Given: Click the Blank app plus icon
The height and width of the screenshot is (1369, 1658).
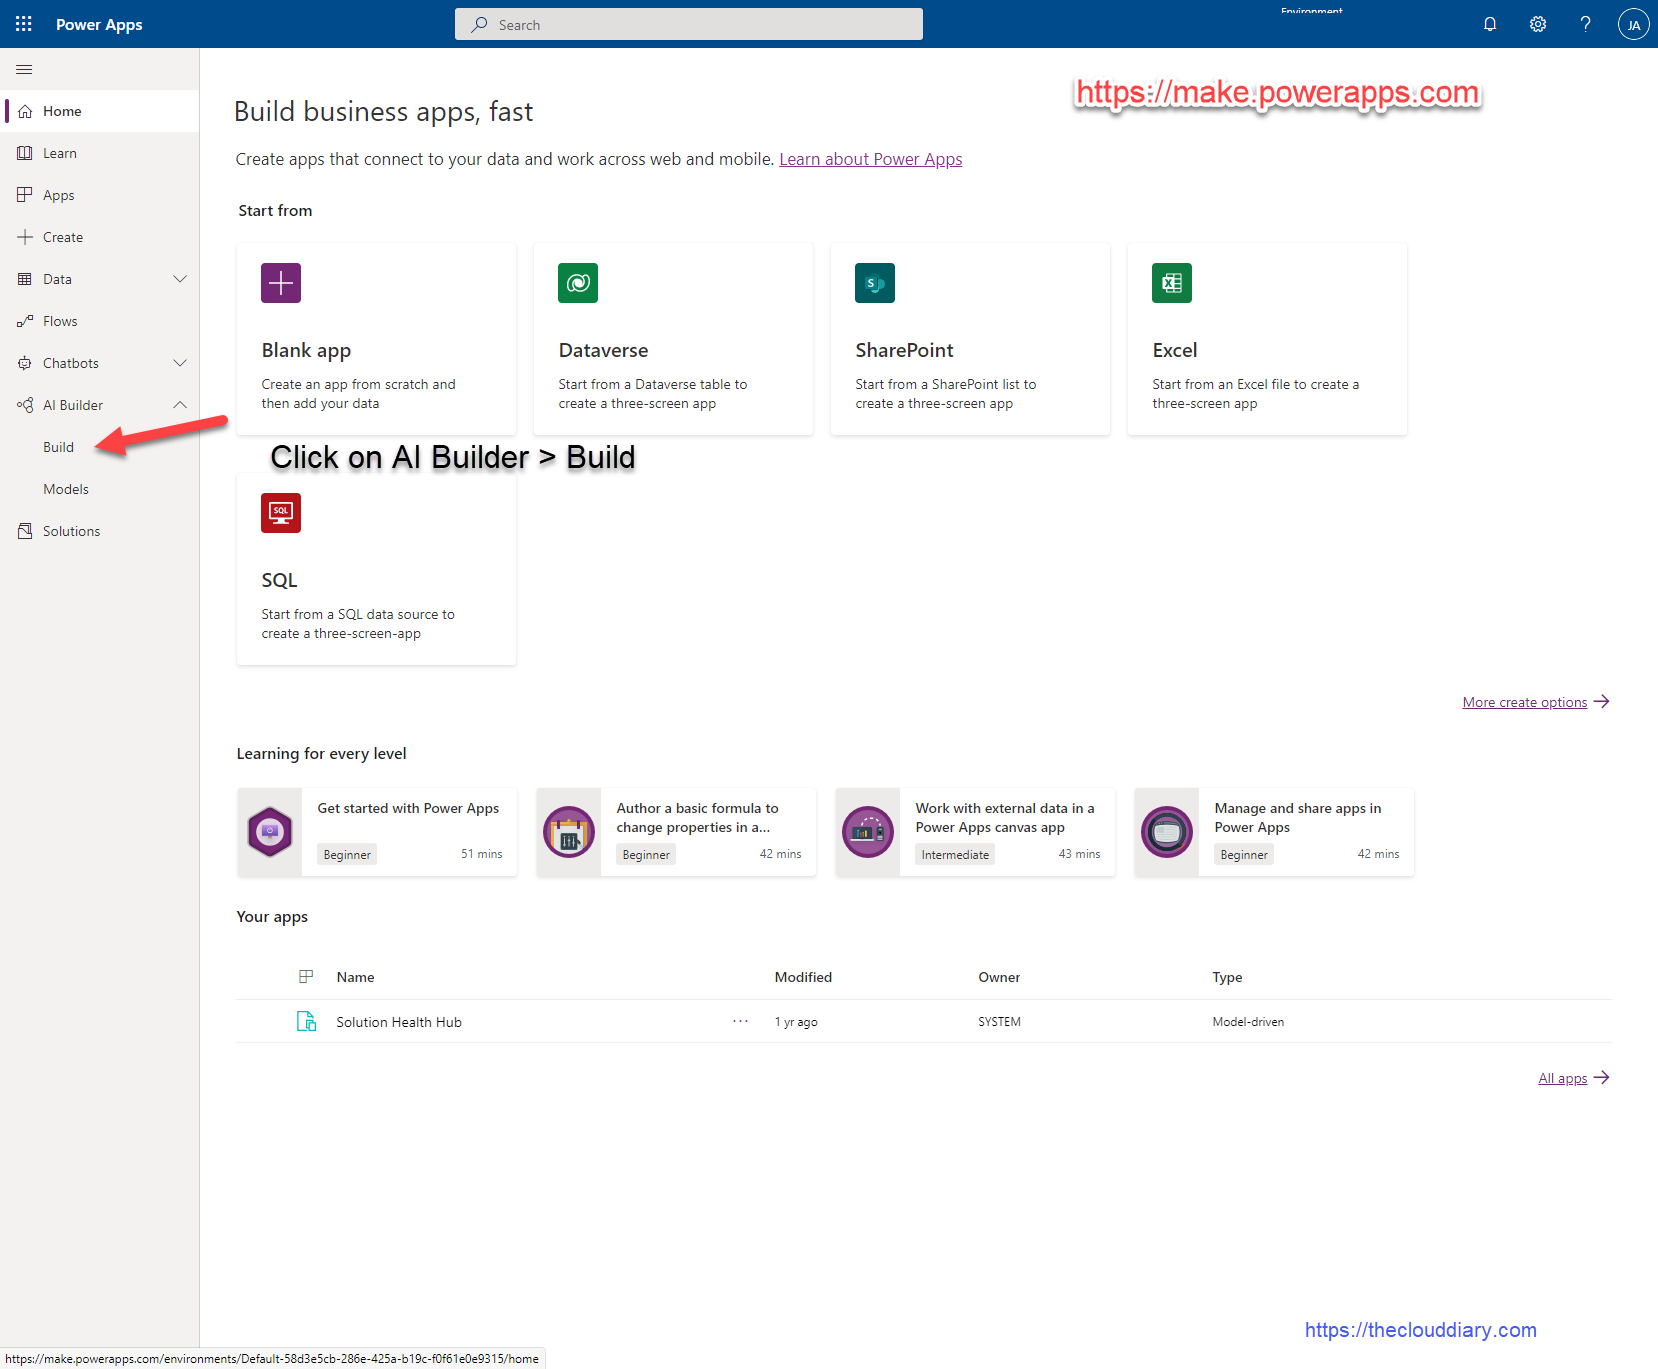Looking at the screenshot, I should click(281, 283).
